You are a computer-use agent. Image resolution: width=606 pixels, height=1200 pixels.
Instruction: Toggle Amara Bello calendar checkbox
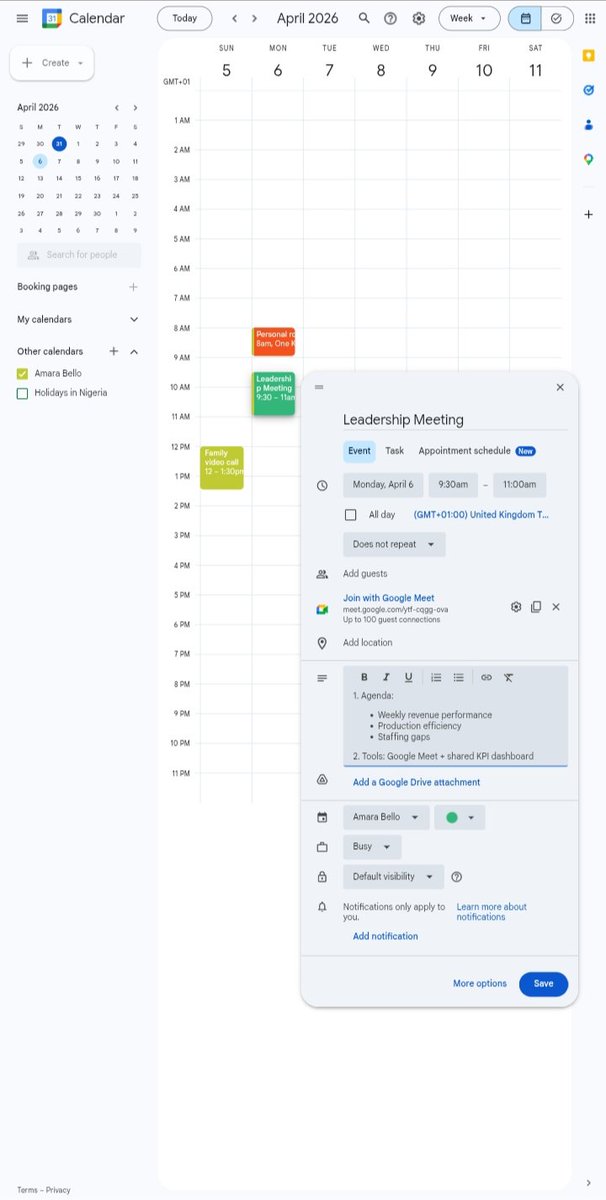click(23, 373)
